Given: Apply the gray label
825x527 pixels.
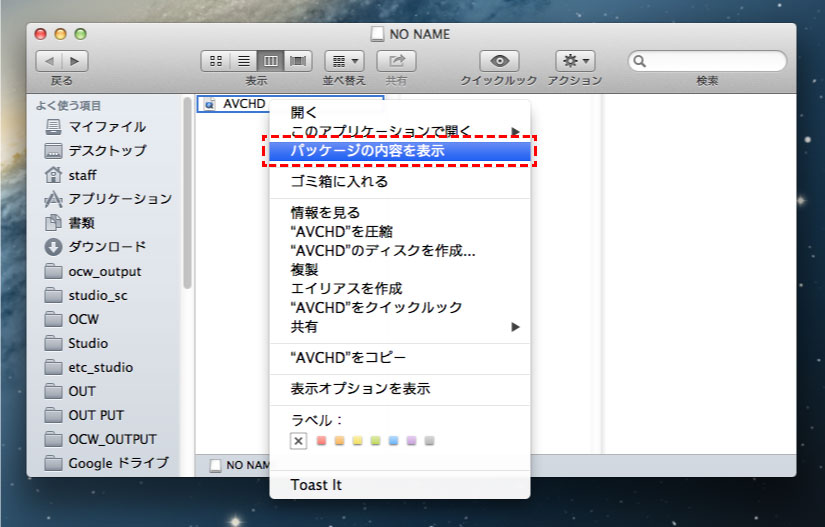Looking at the screenshot, I should [x=429, y=441].
